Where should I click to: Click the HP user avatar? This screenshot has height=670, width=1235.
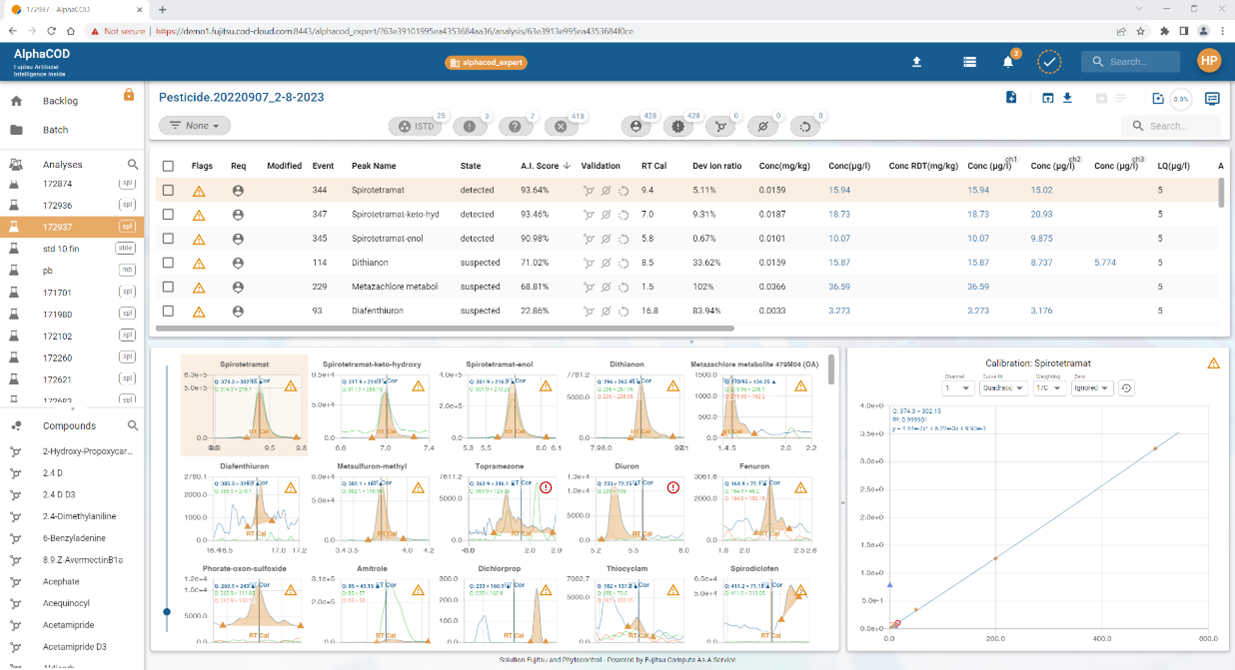coord(1208,61)
